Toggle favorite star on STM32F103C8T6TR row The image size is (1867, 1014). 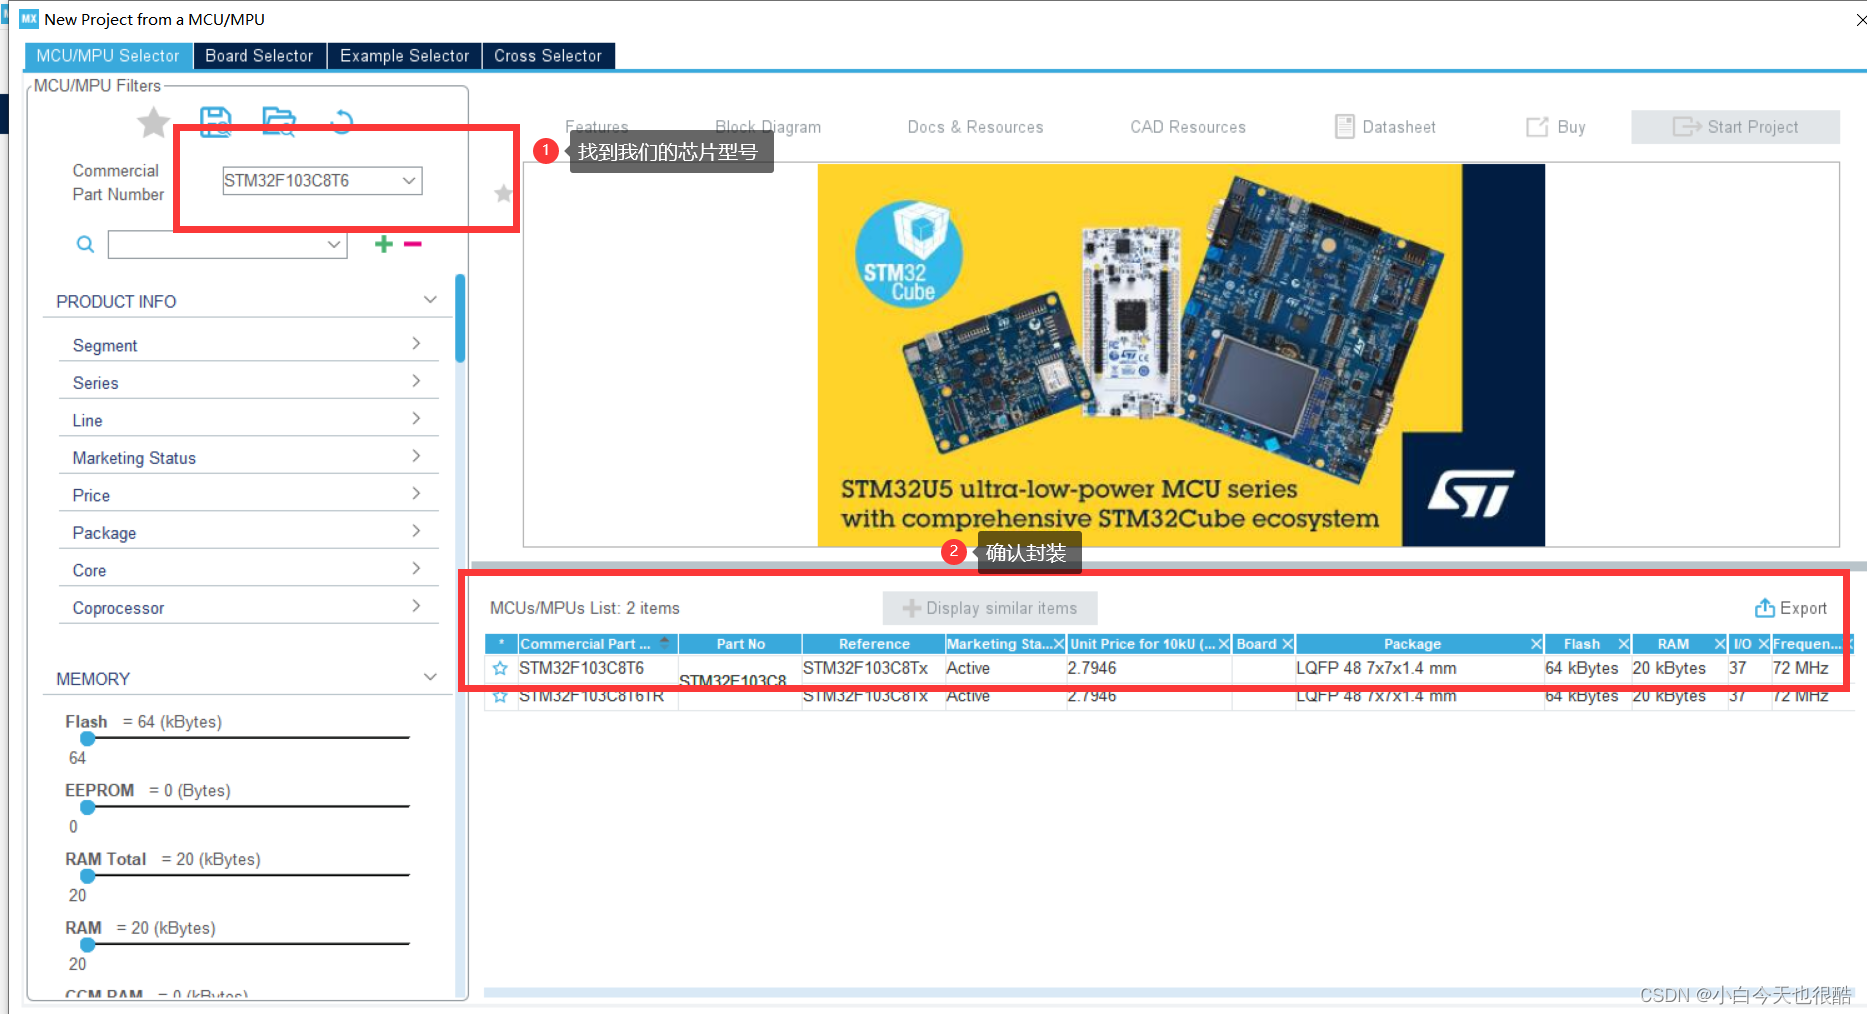coord(500,695)
